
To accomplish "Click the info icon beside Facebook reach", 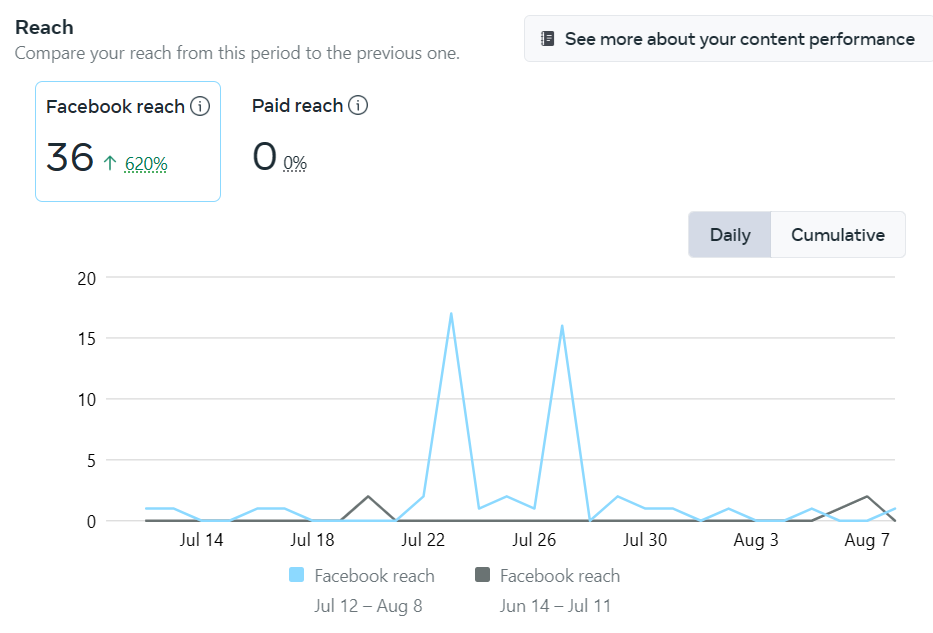I will pos(200,106).
